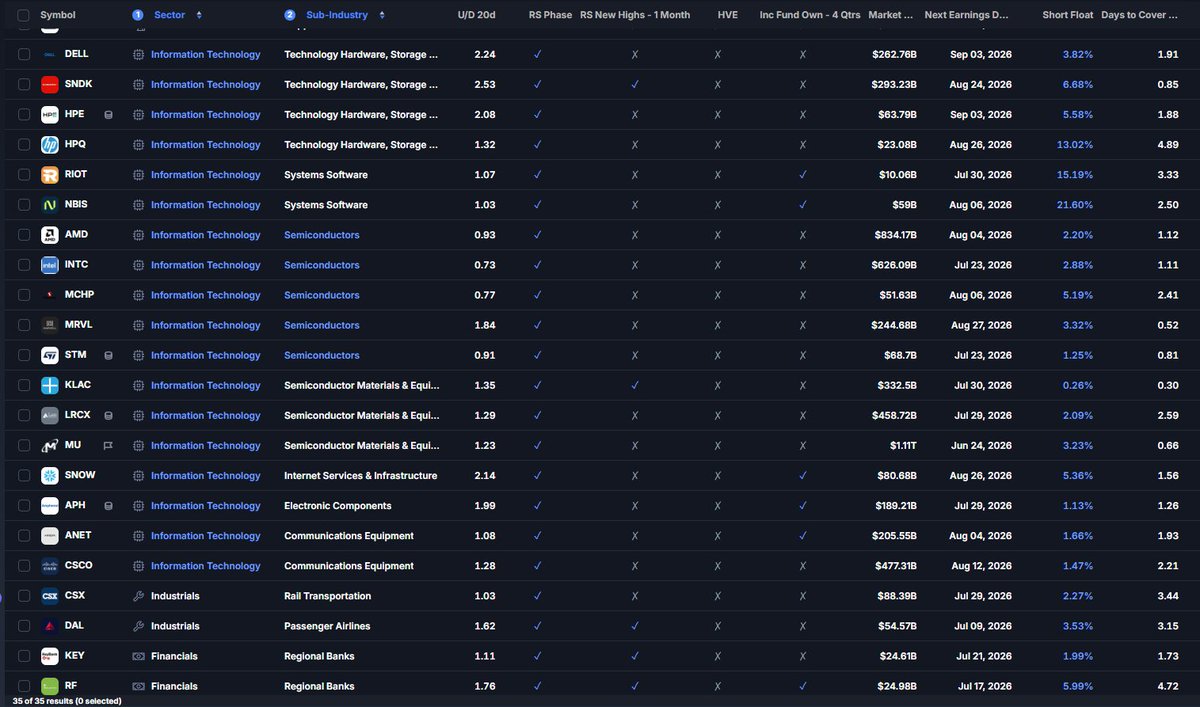Screen dimensions: 1200x707
Task: Open Information Technology link in DELL row
Action: (205, 55)
